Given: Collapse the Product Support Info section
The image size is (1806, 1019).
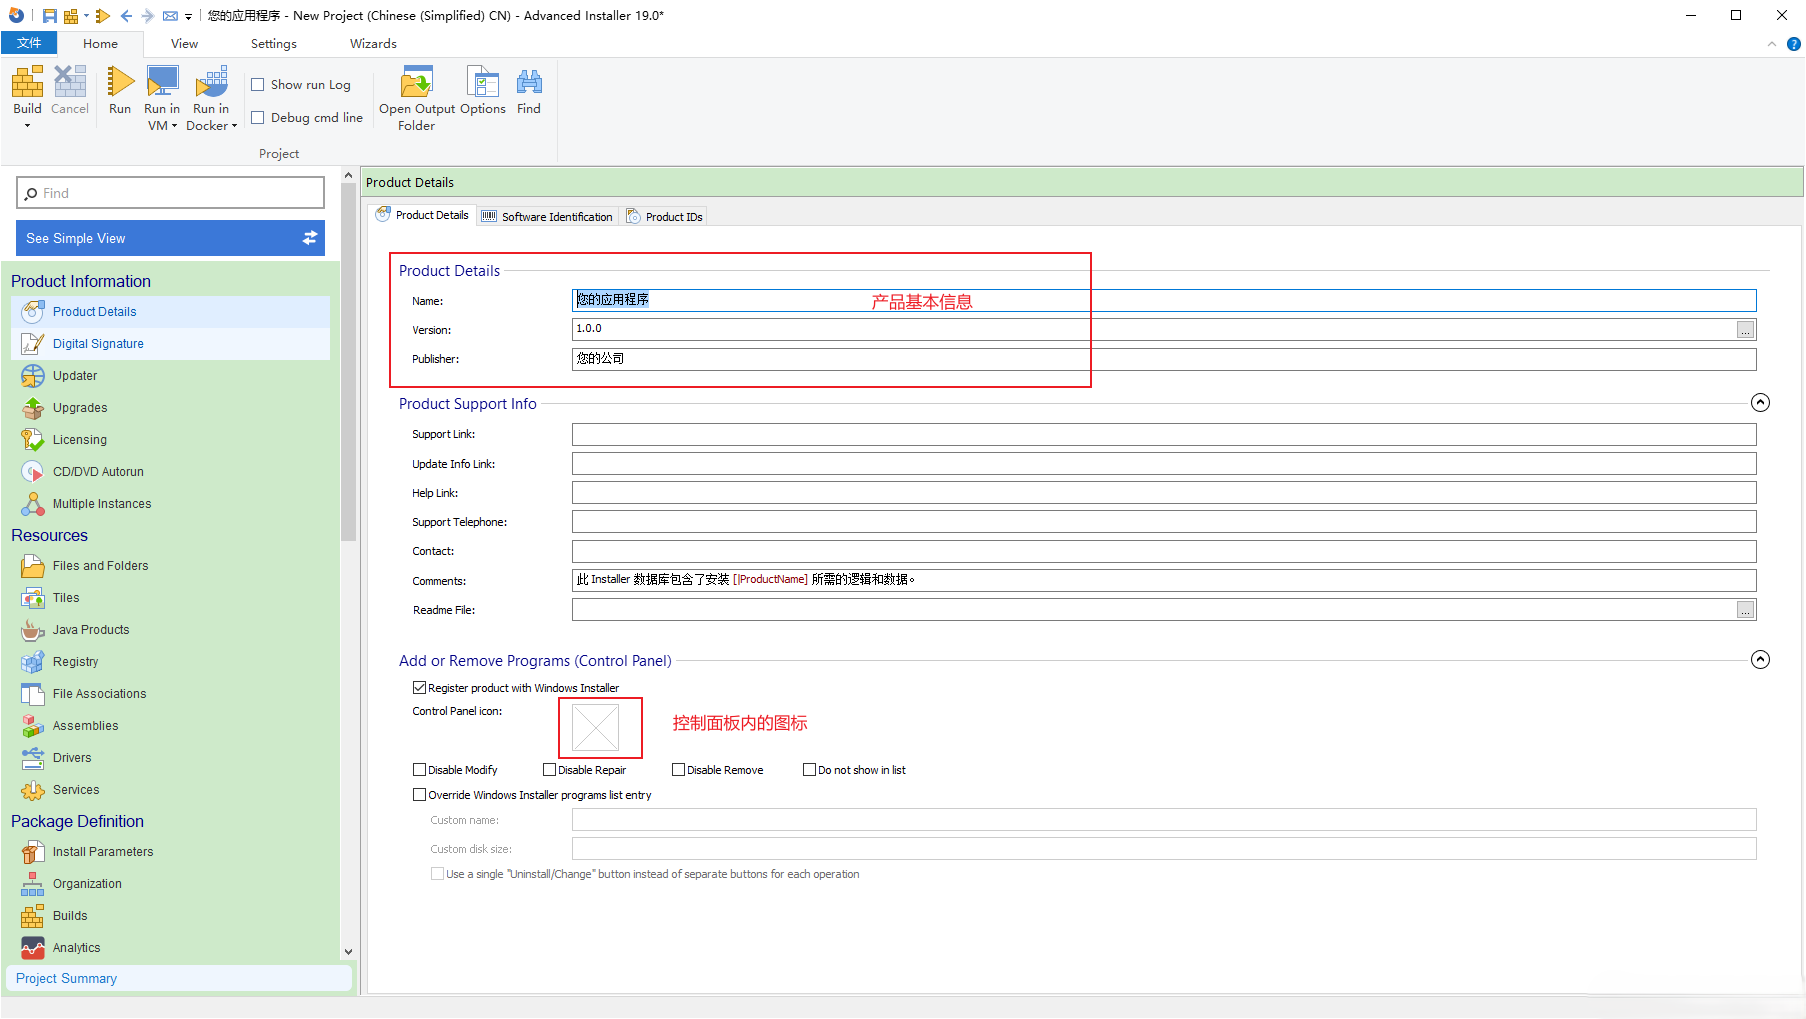Looking at the screenshot, I should [x=1761, y=403].
